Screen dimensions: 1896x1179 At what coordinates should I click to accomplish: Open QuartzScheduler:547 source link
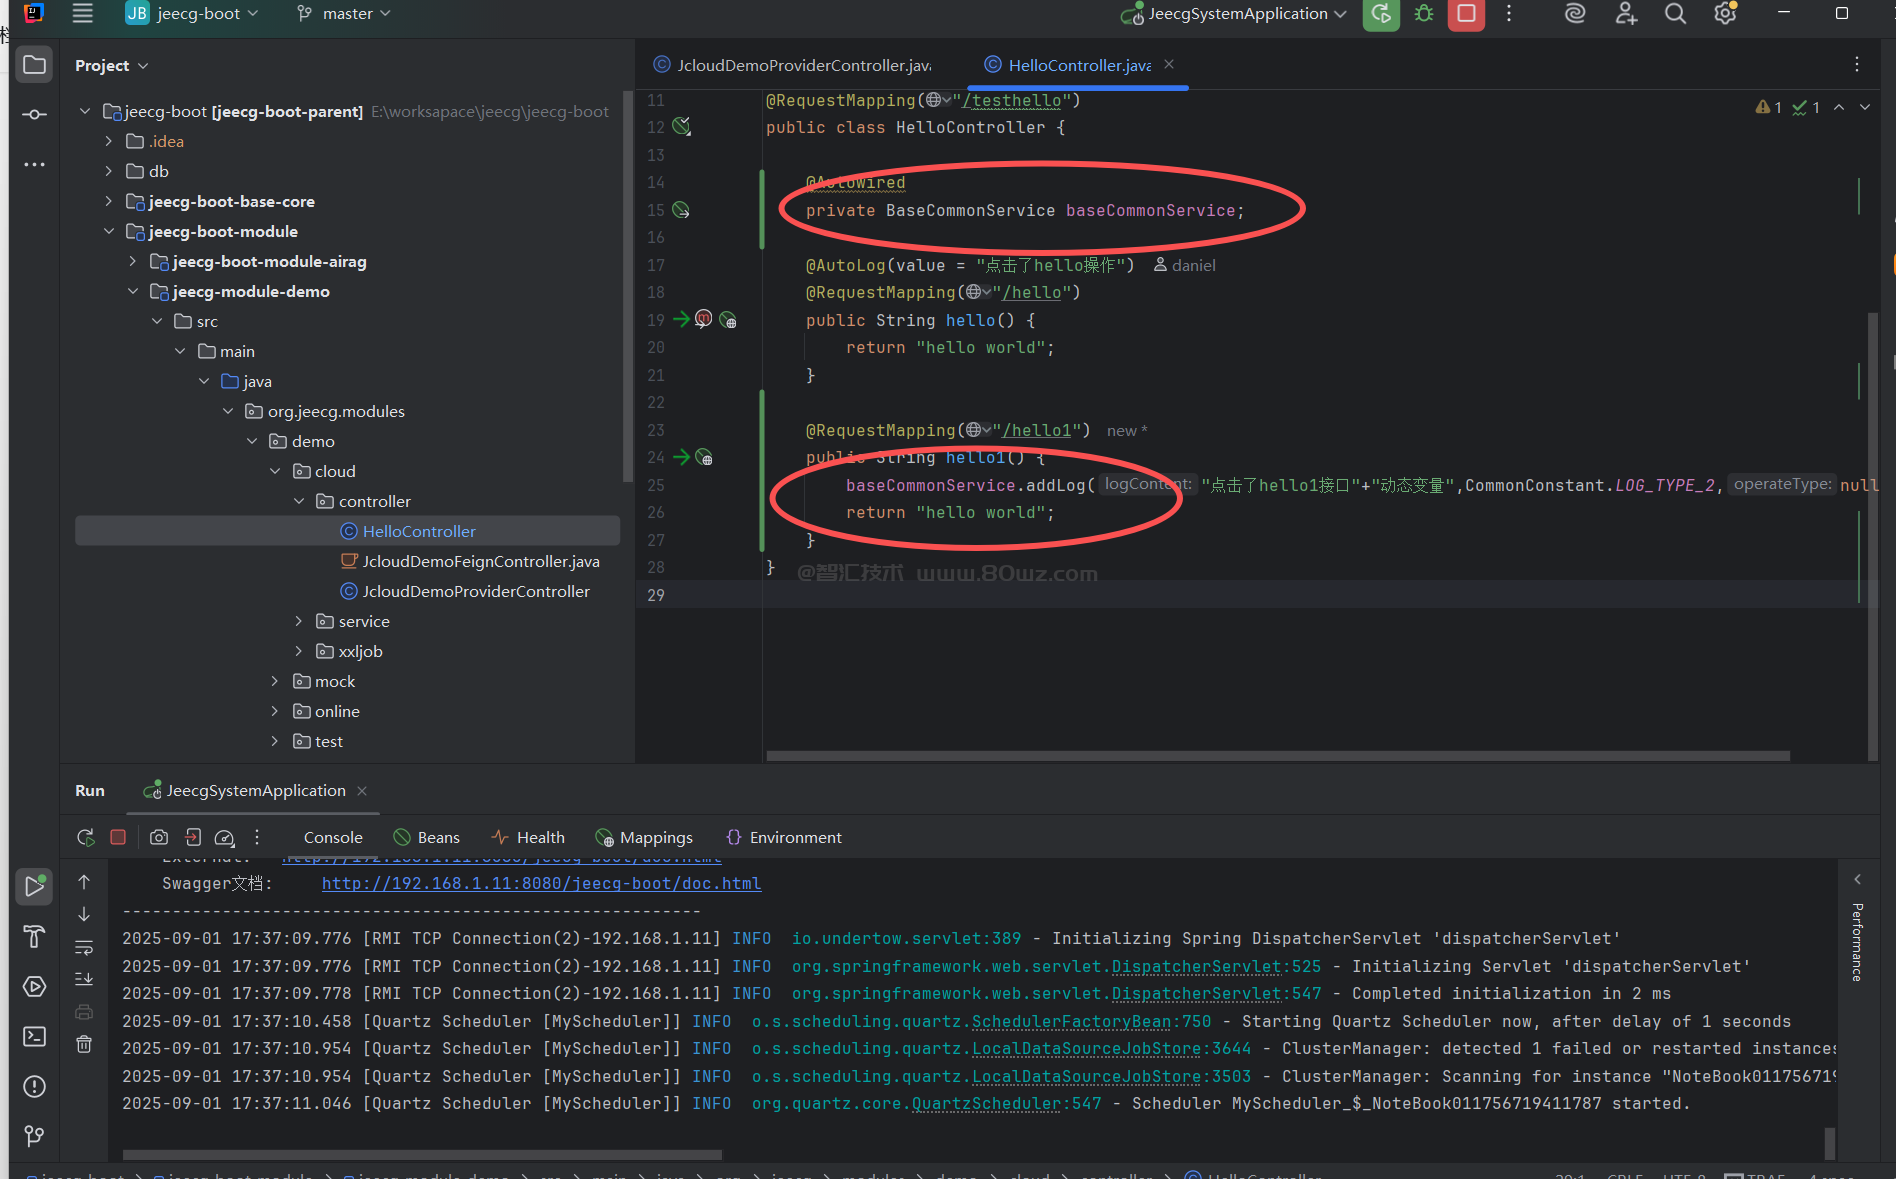(x=1007, y=1104)
